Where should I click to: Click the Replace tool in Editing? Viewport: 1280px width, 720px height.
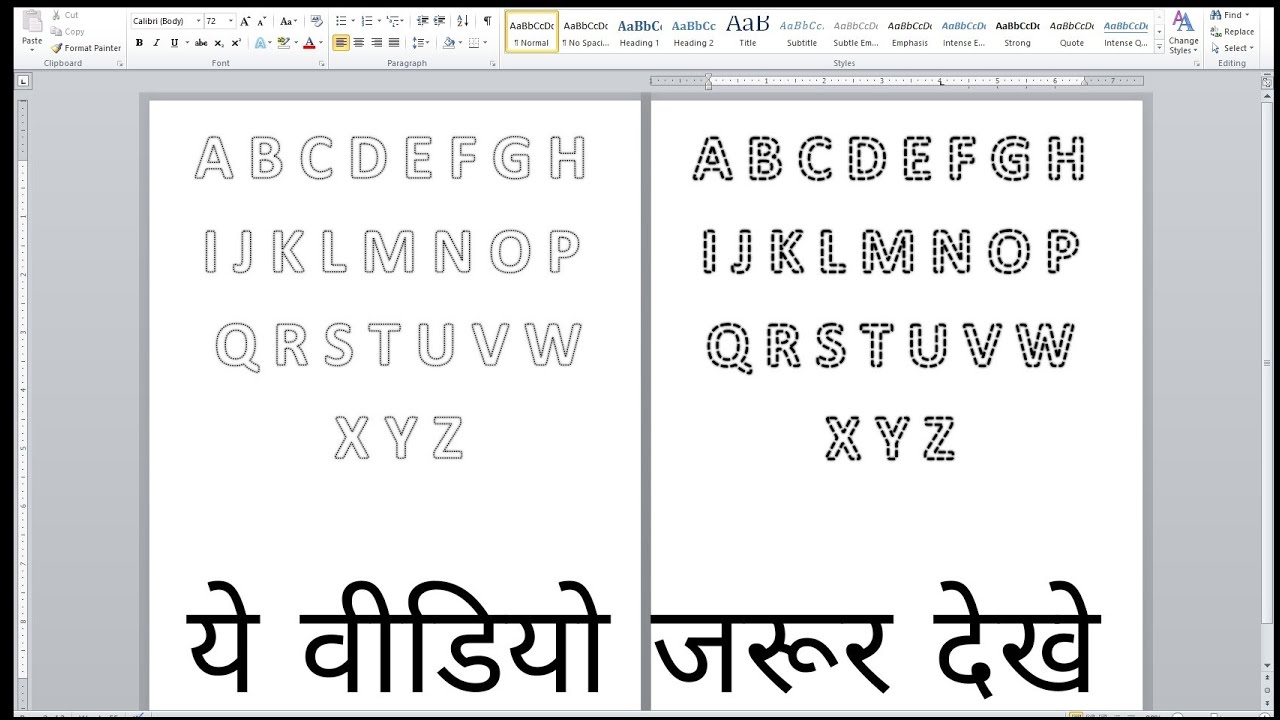(x=1231, y=32)
